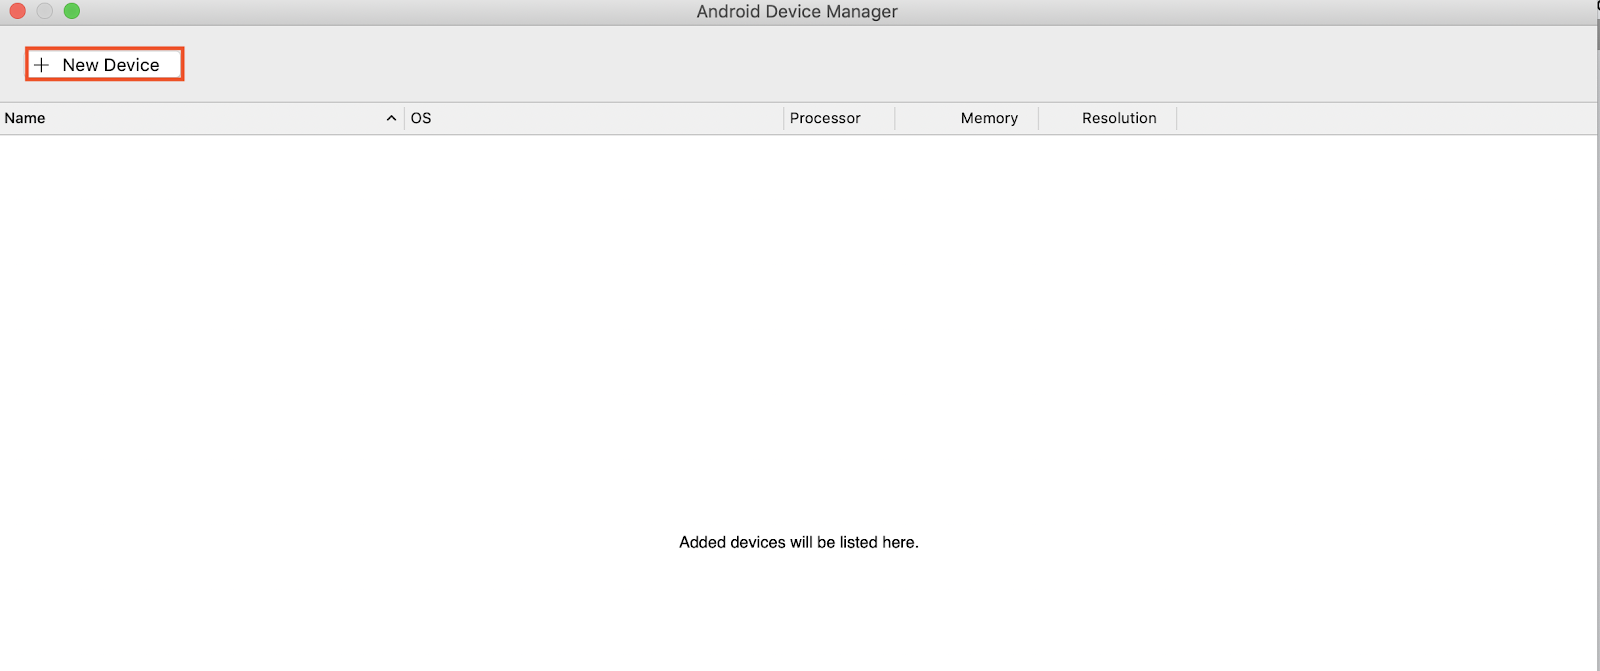Viewport: 1600px width, 671px height.
Task: Toggle the Name column sort arrow
Action: coord(391,118)
